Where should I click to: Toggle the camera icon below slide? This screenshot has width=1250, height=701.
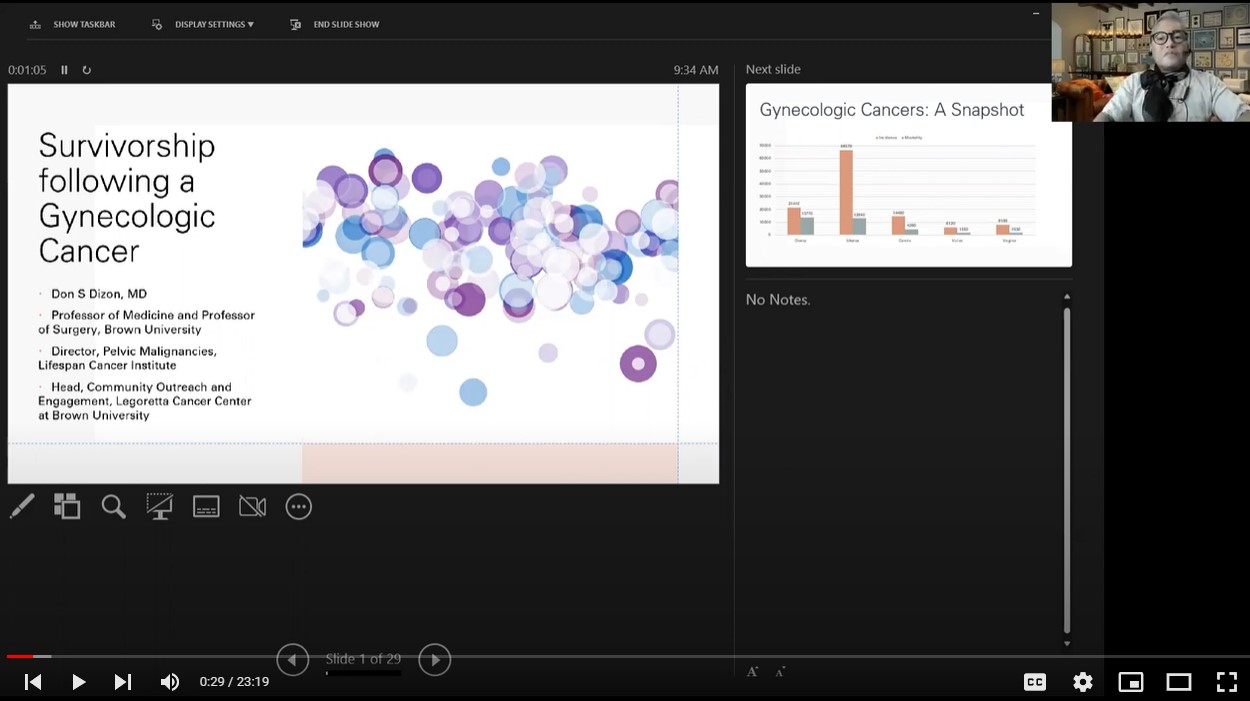(252, 507)
